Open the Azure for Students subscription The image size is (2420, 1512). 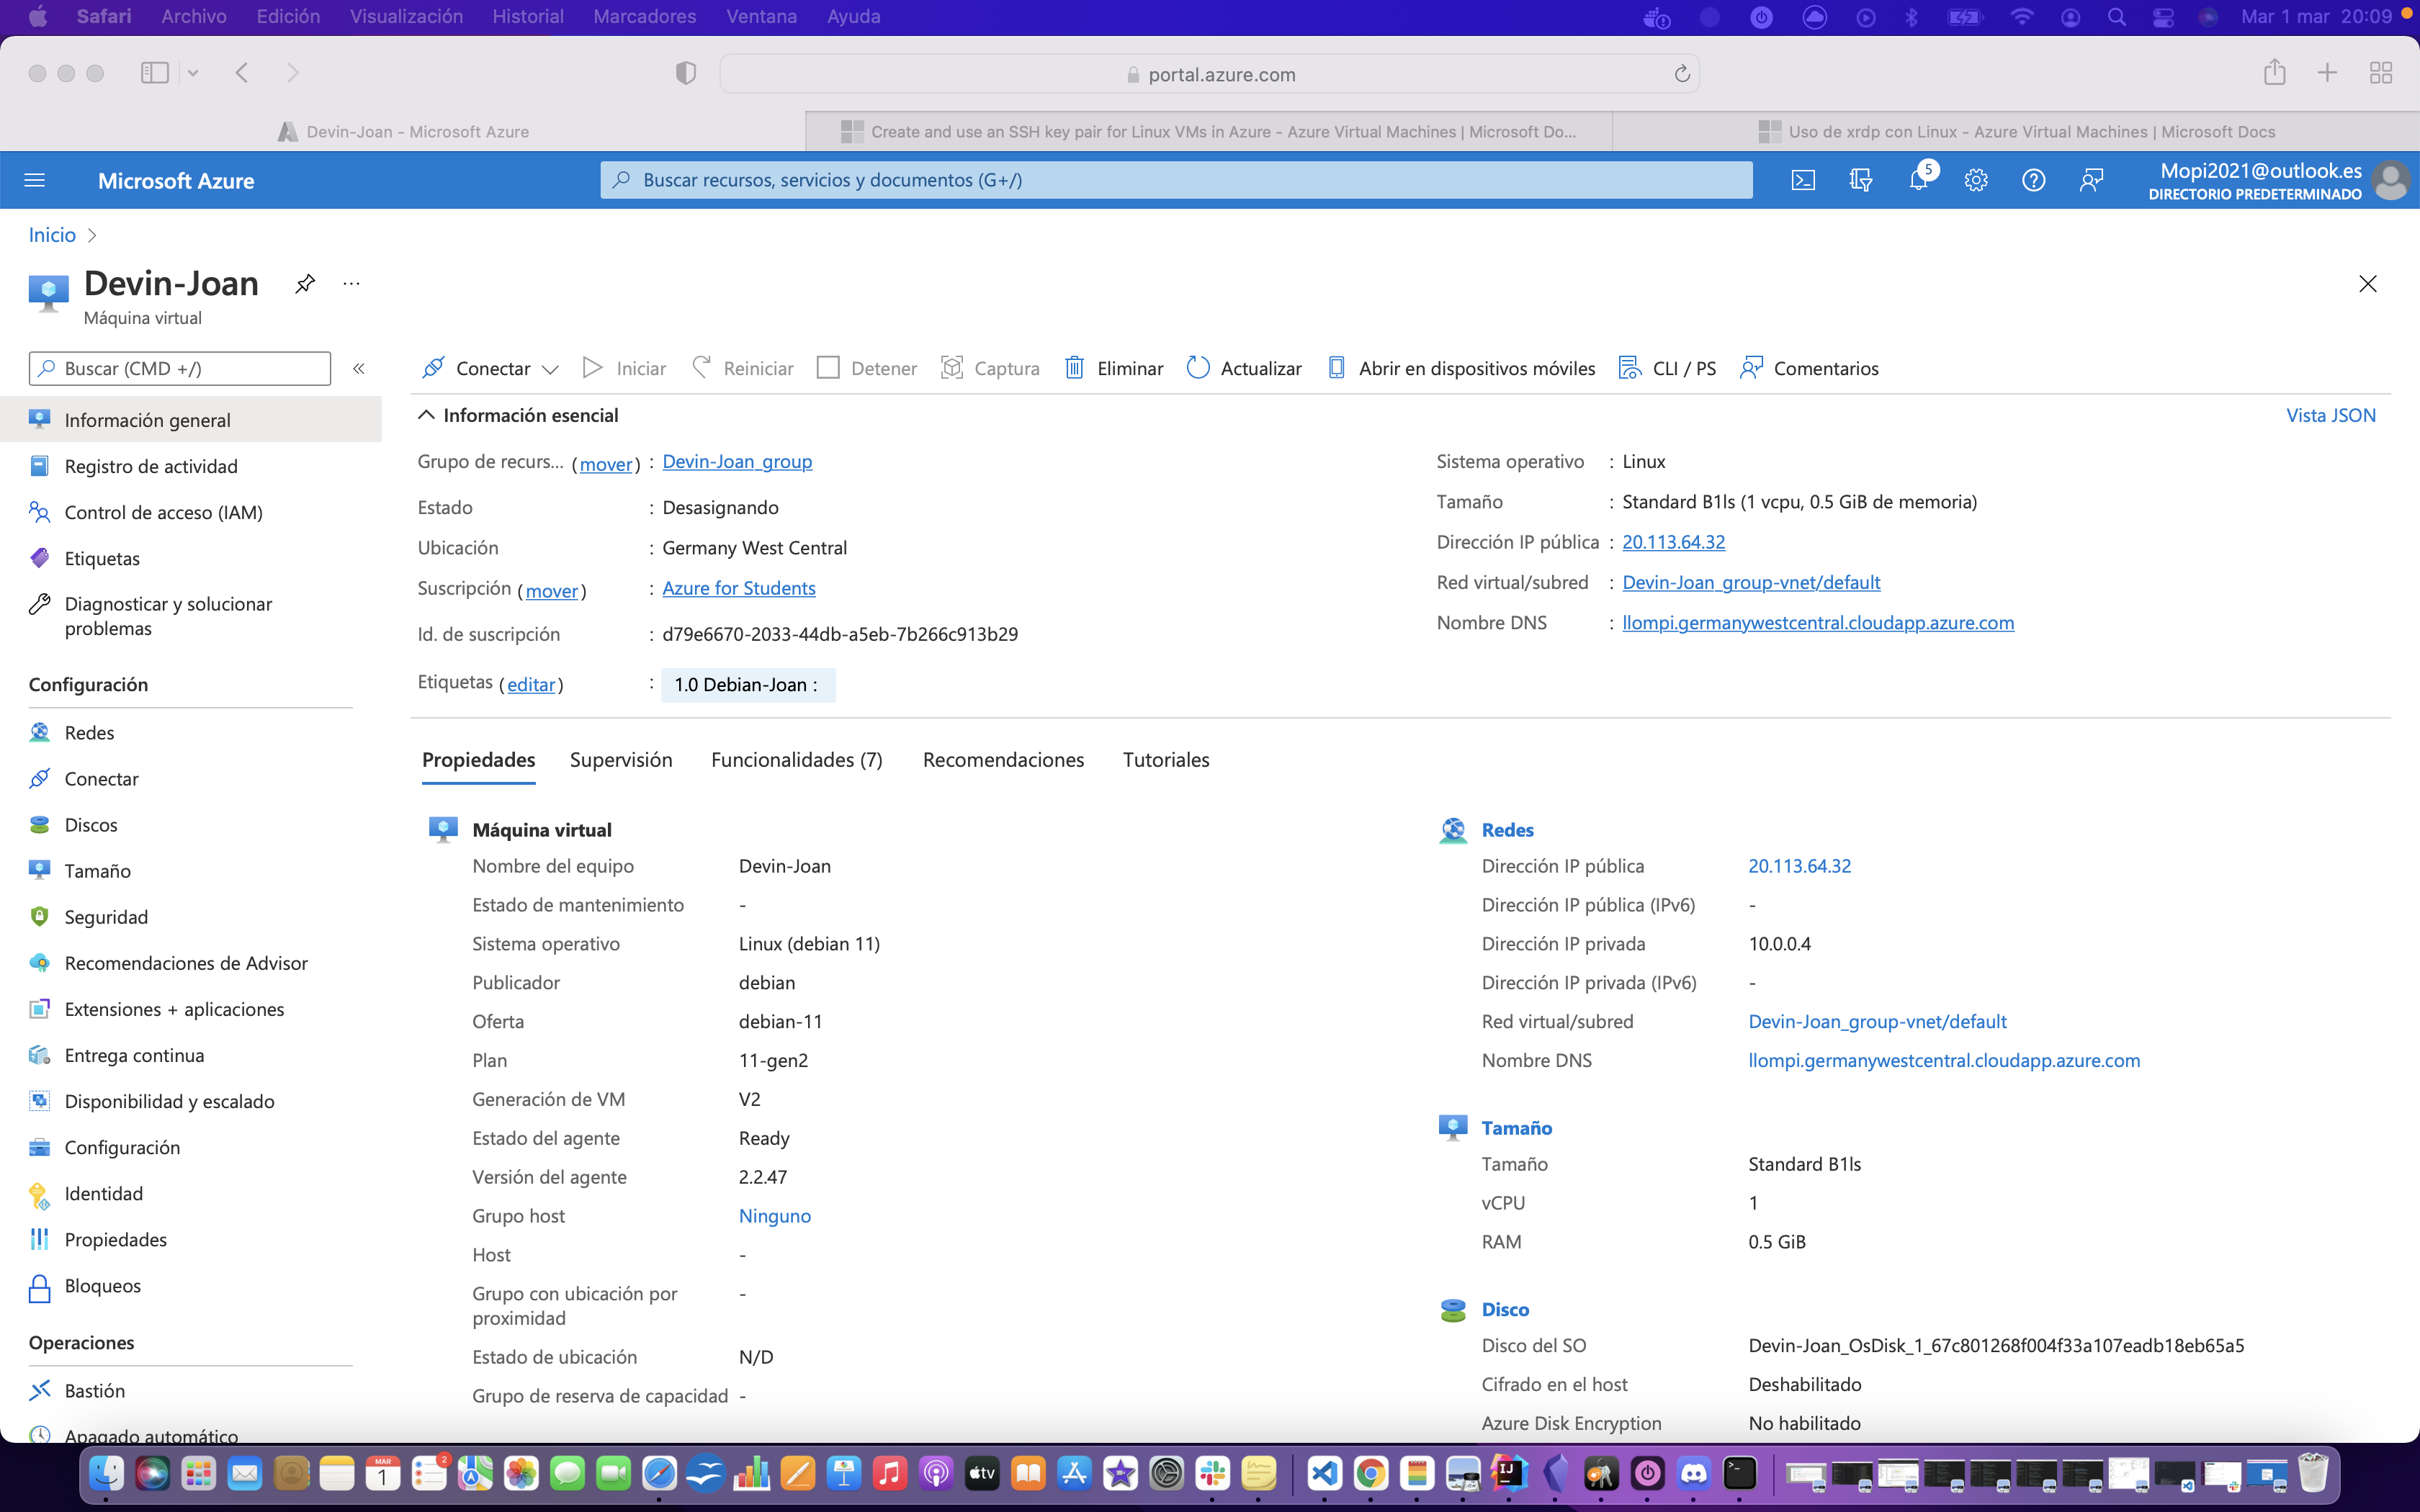738,588
